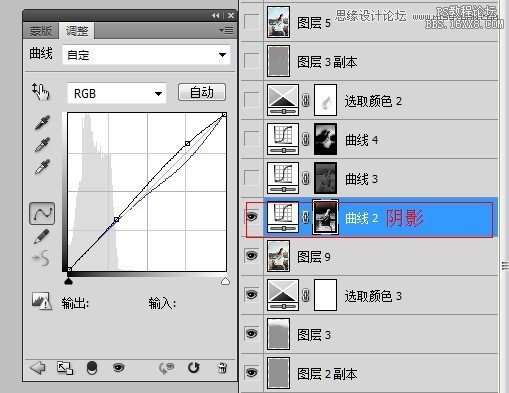Image resolution: width=509 pixels, height=393 pixels.
Task: Select the top-right curve endpoint
Action: click(x=225, y=115)
